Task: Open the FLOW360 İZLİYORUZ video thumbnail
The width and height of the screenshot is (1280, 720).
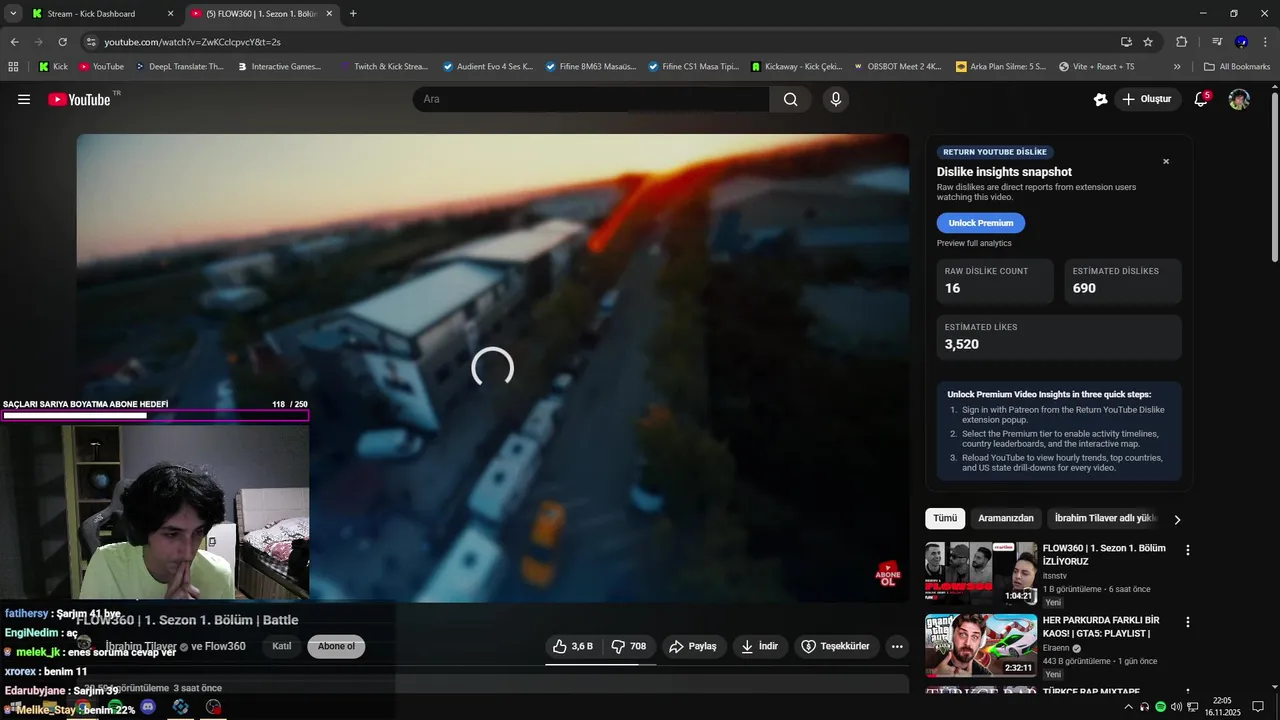Action: pyautogui.click(x=981, y=572)
